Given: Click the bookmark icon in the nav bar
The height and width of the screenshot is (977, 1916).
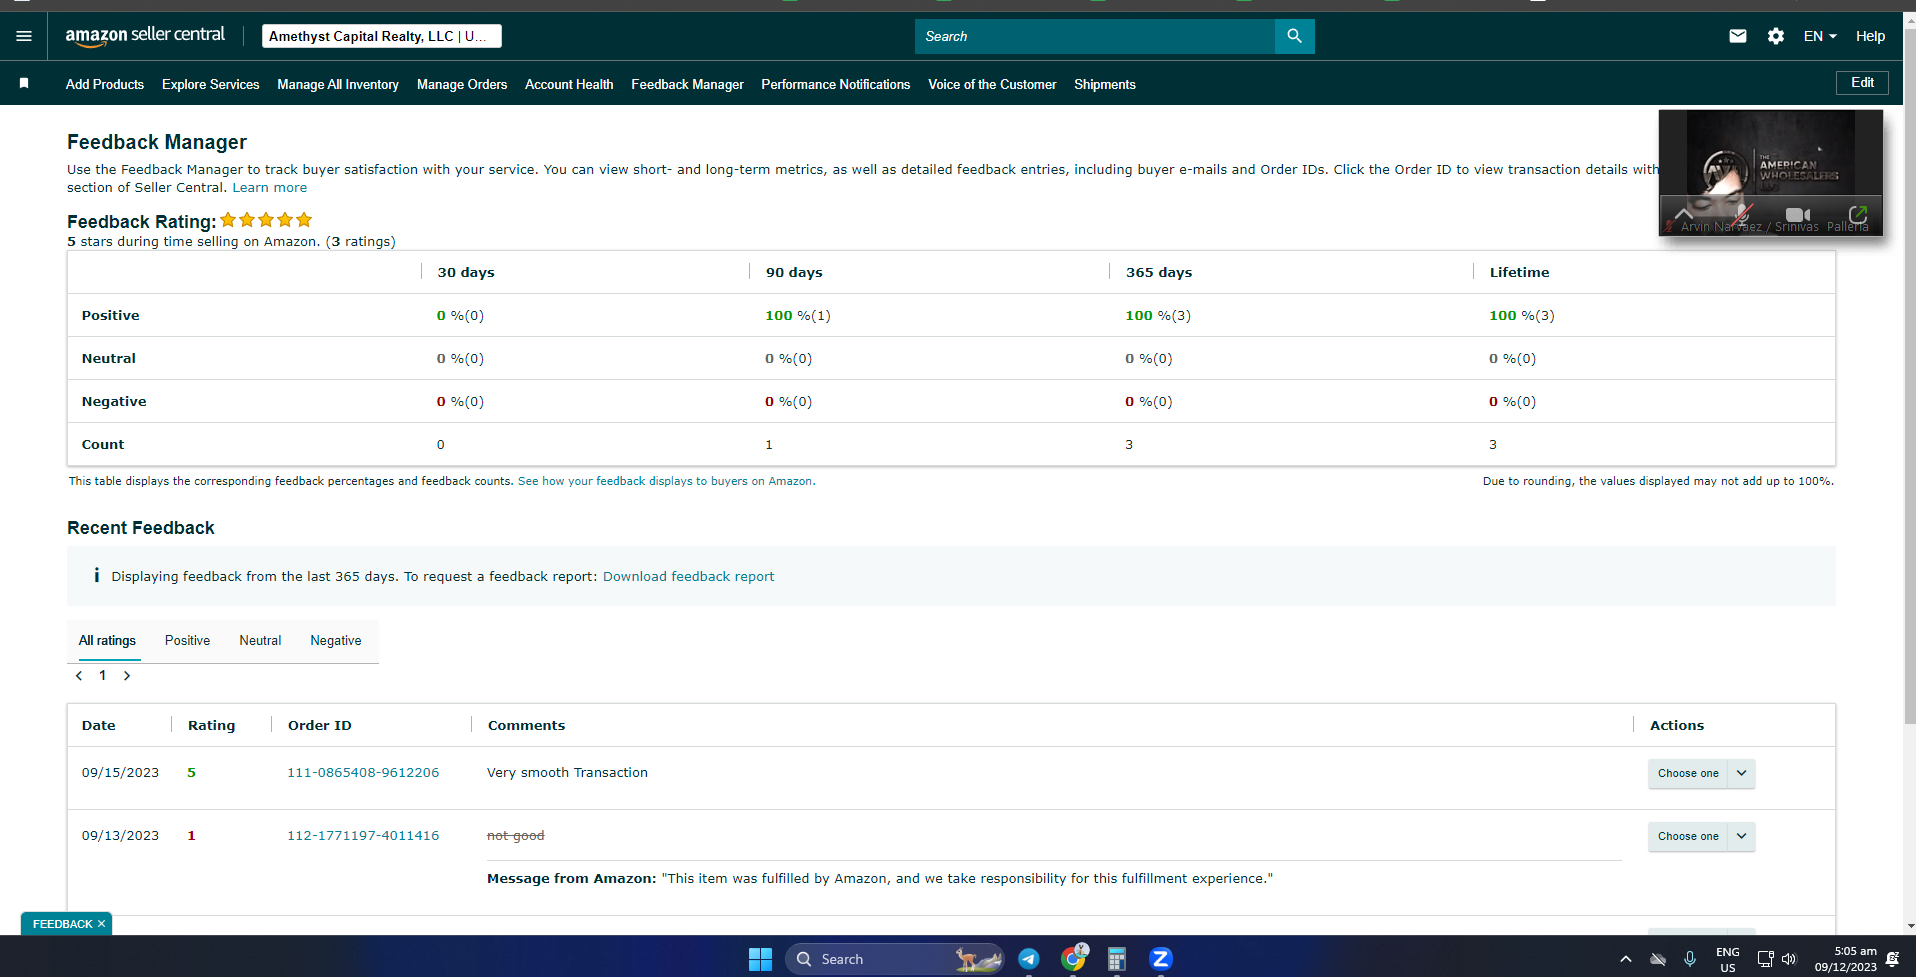Looking at the screenshot, I should click(24, 84).
